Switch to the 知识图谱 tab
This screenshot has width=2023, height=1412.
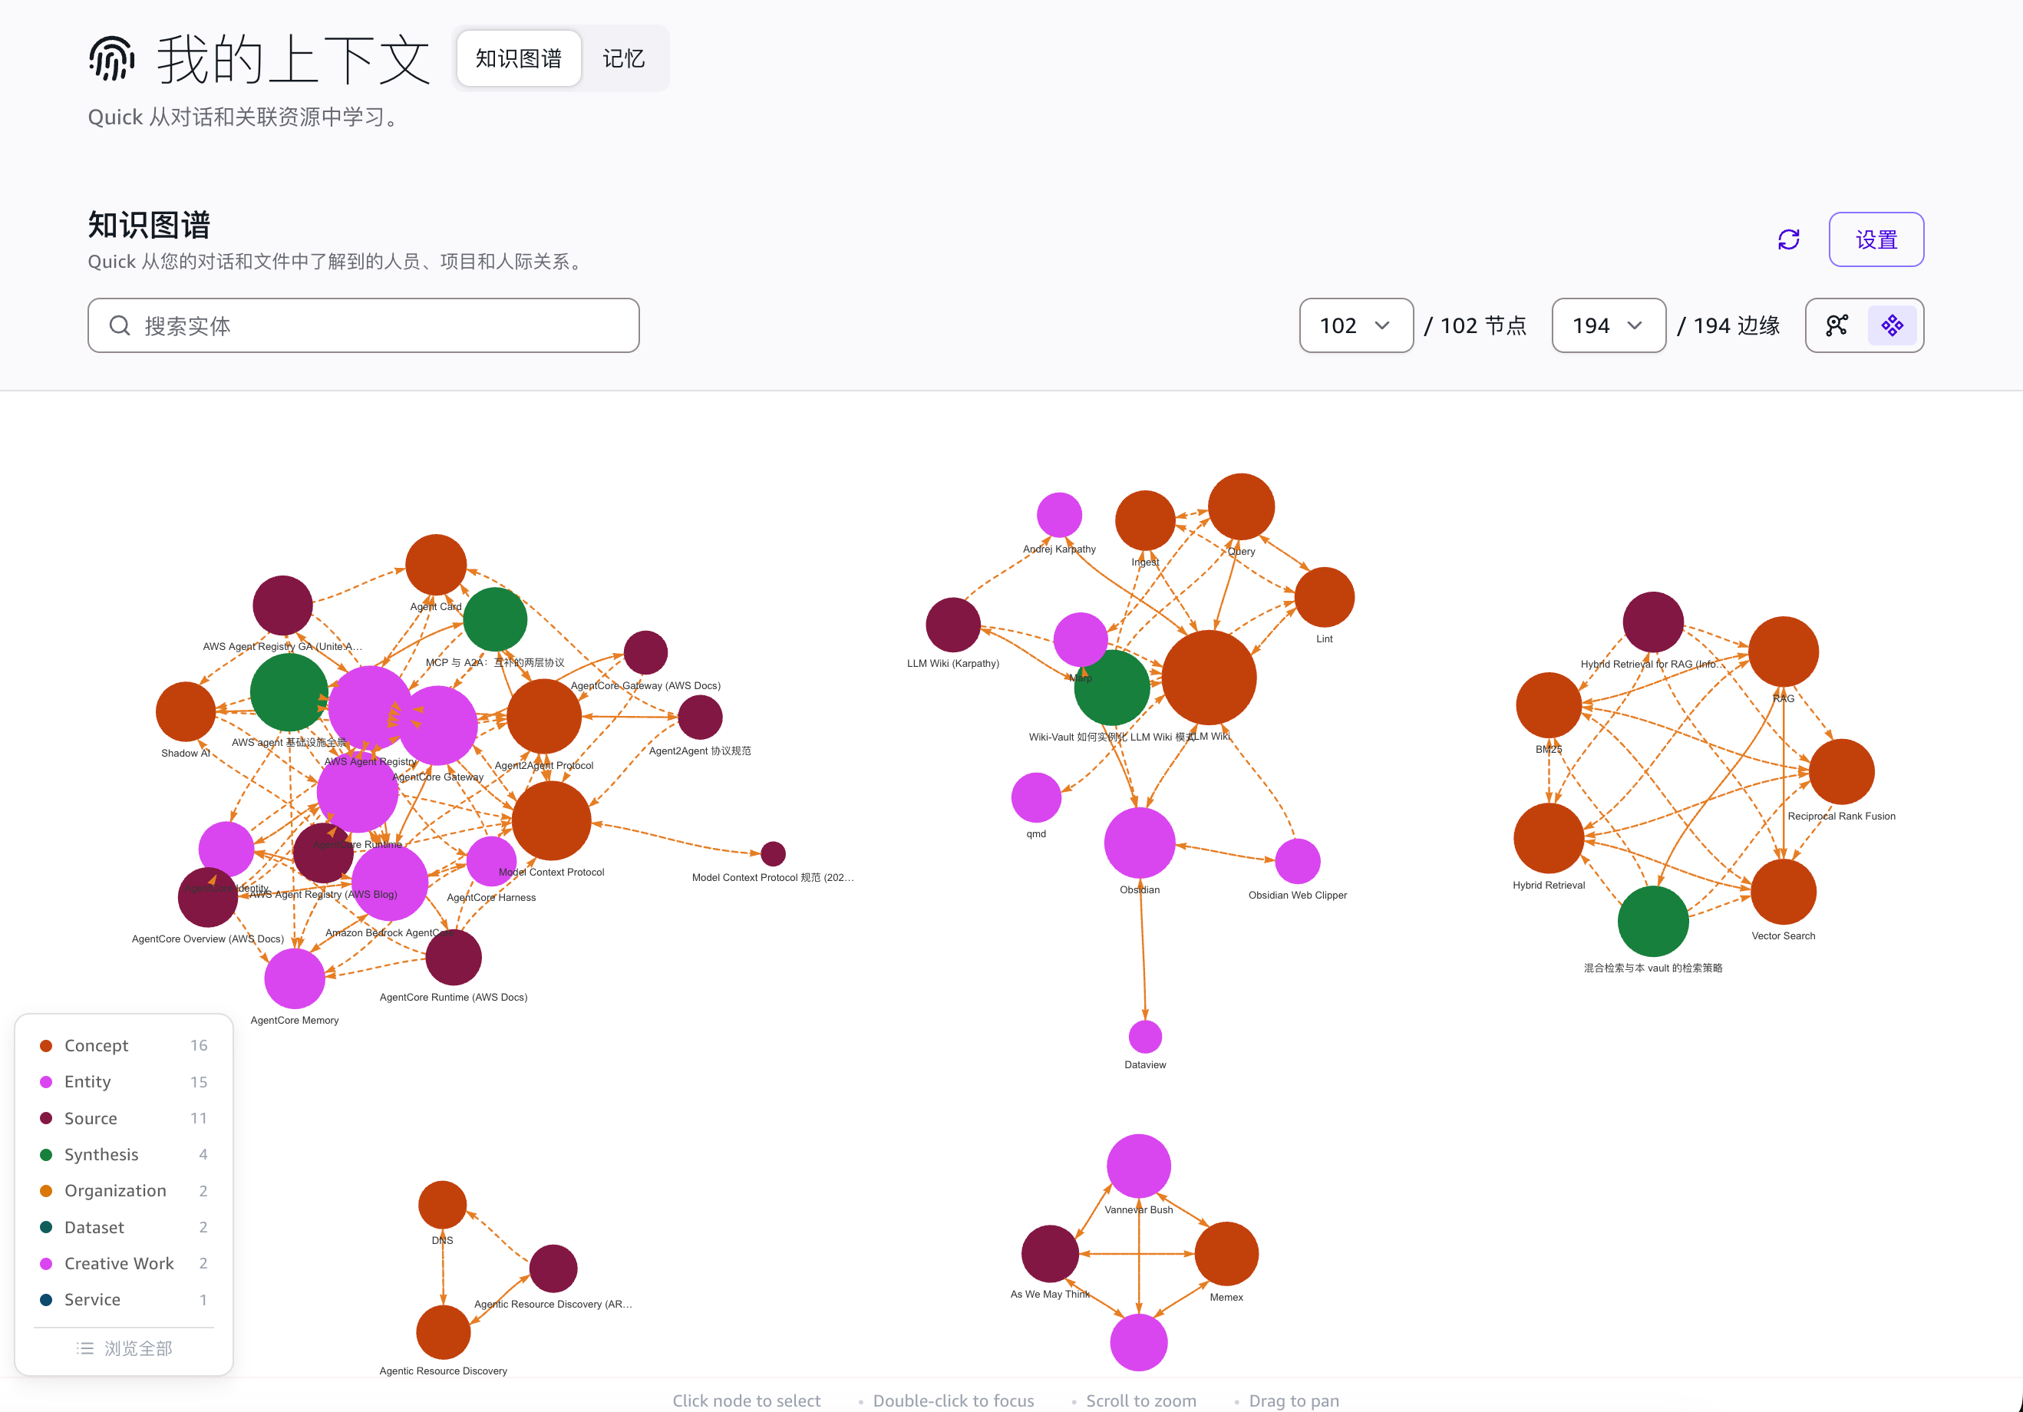[518, 59]
